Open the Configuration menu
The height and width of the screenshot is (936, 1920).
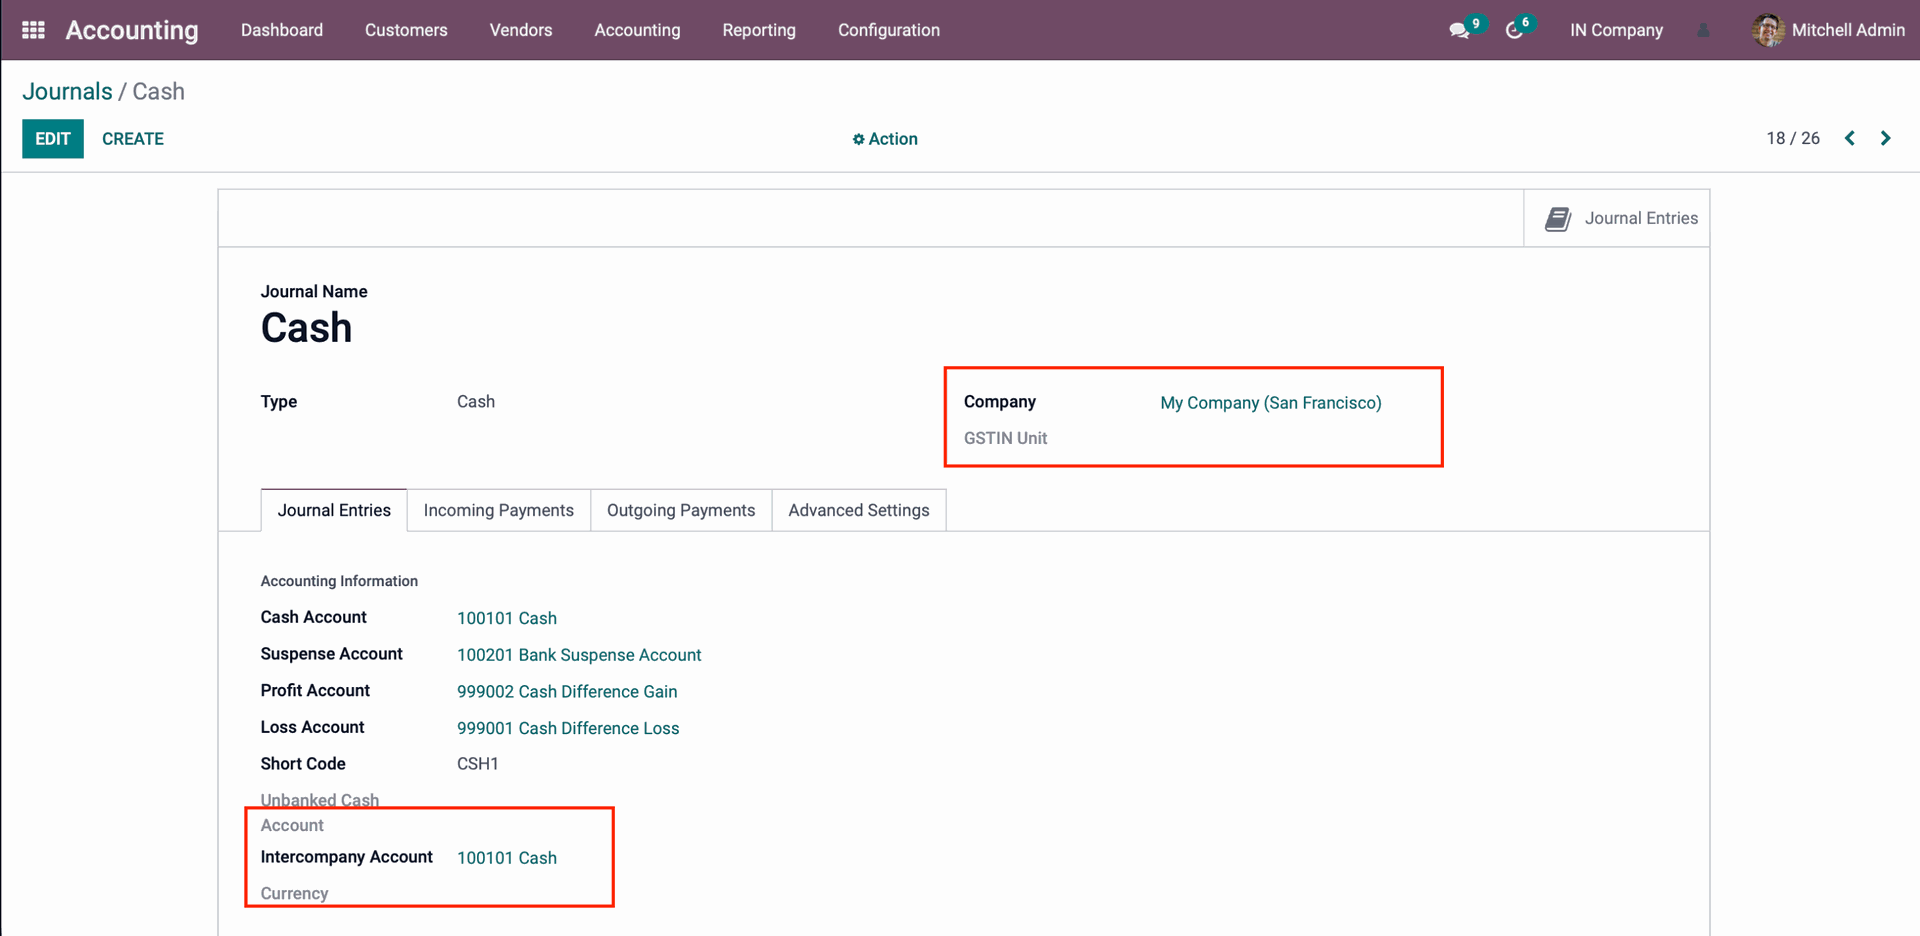888,30
